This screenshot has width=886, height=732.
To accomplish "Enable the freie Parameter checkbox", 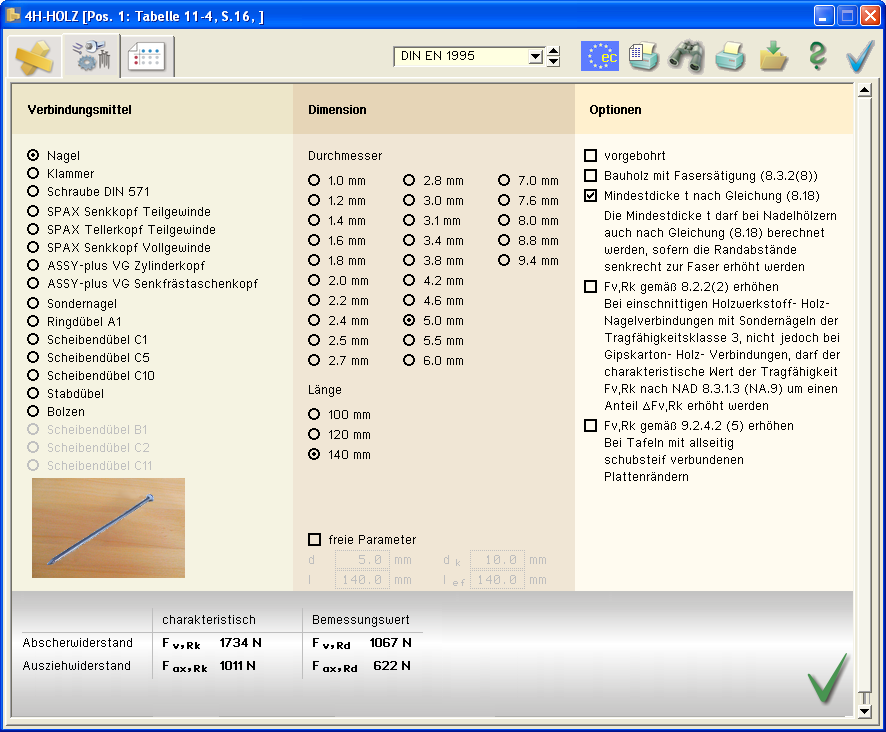I will pos(315,540).
